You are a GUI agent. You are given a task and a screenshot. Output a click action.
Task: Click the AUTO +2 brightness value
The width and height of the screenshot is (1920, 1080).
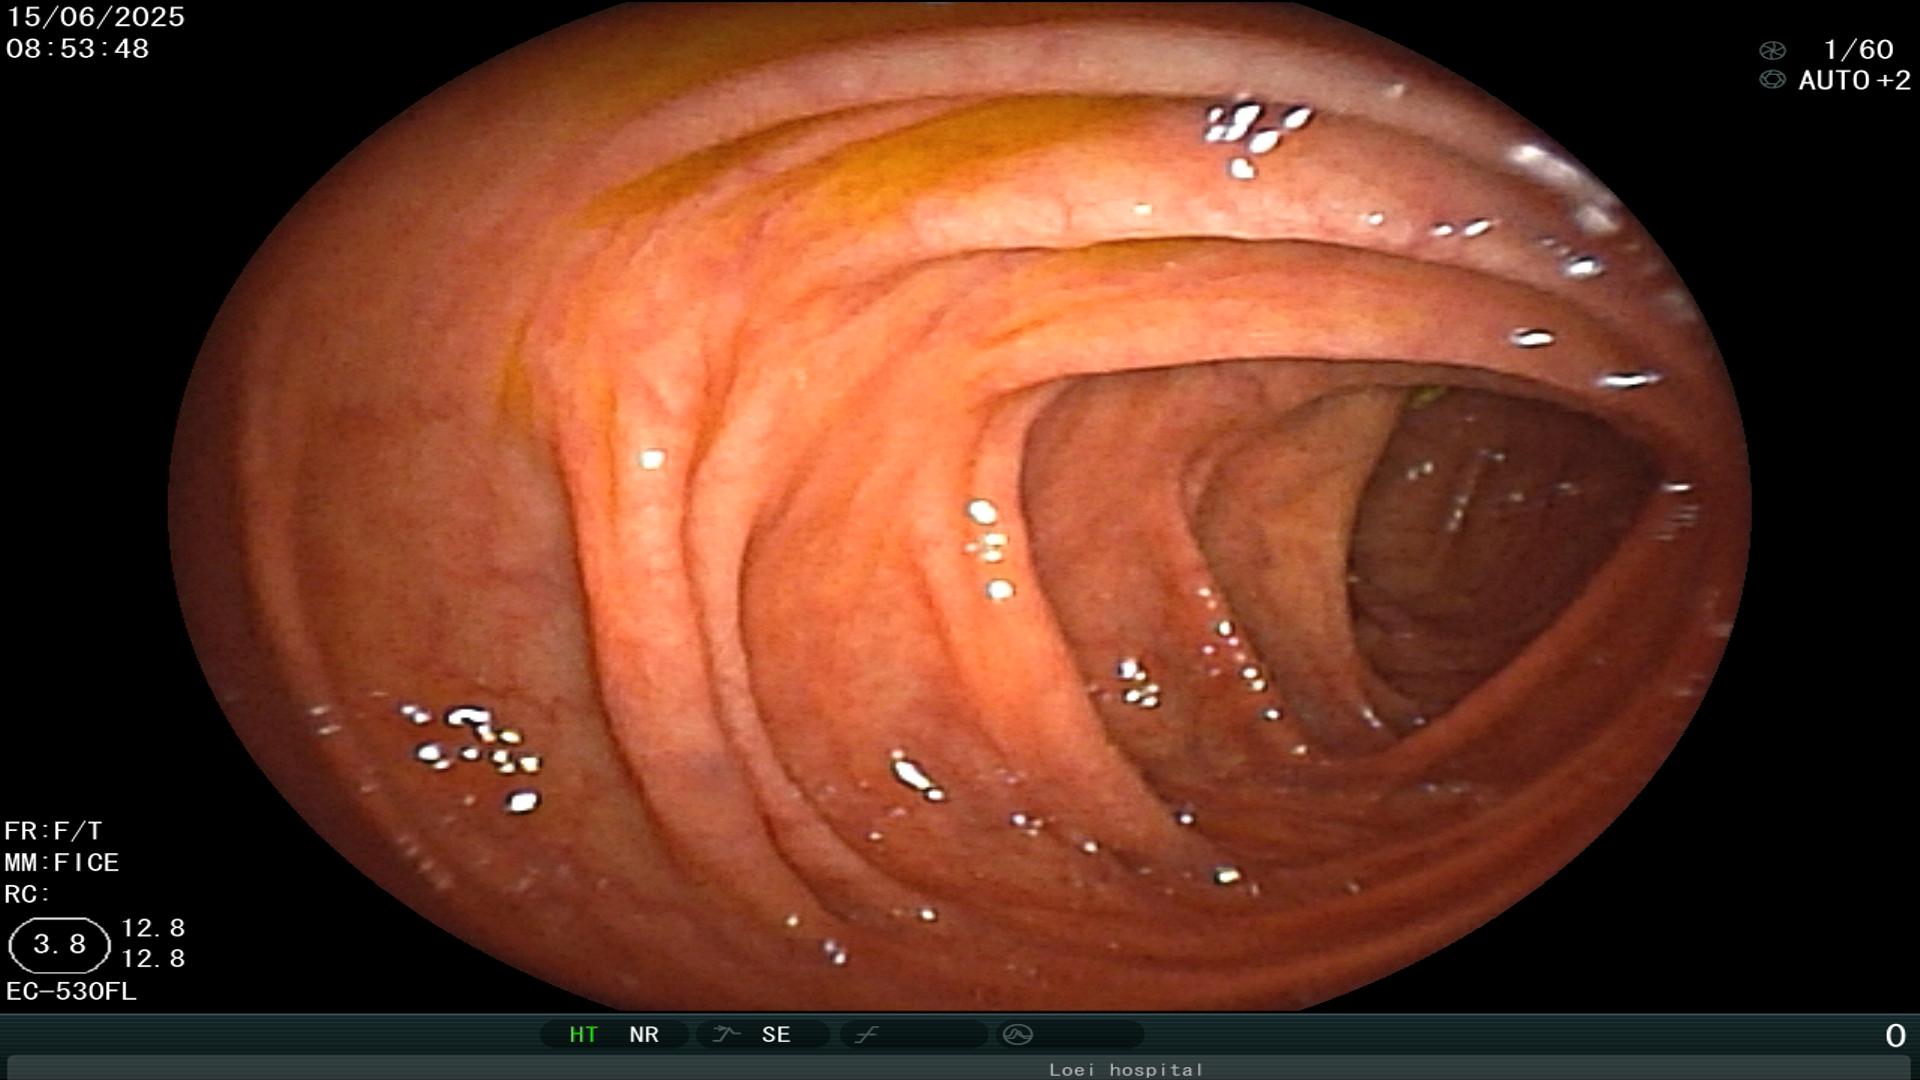[1854, 80]
